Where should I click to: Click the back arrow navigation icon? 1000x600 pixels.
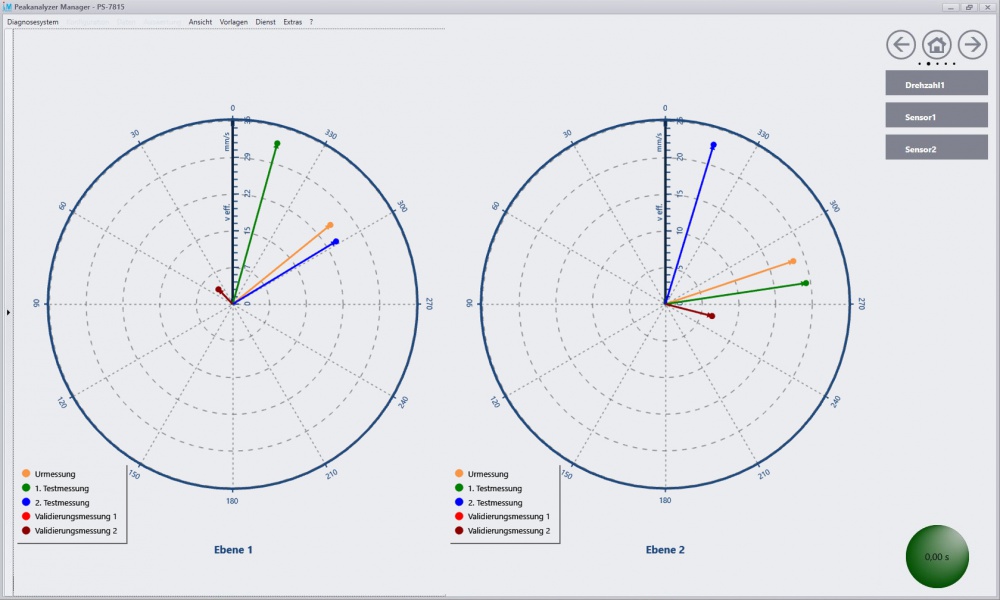pos(901,44)
